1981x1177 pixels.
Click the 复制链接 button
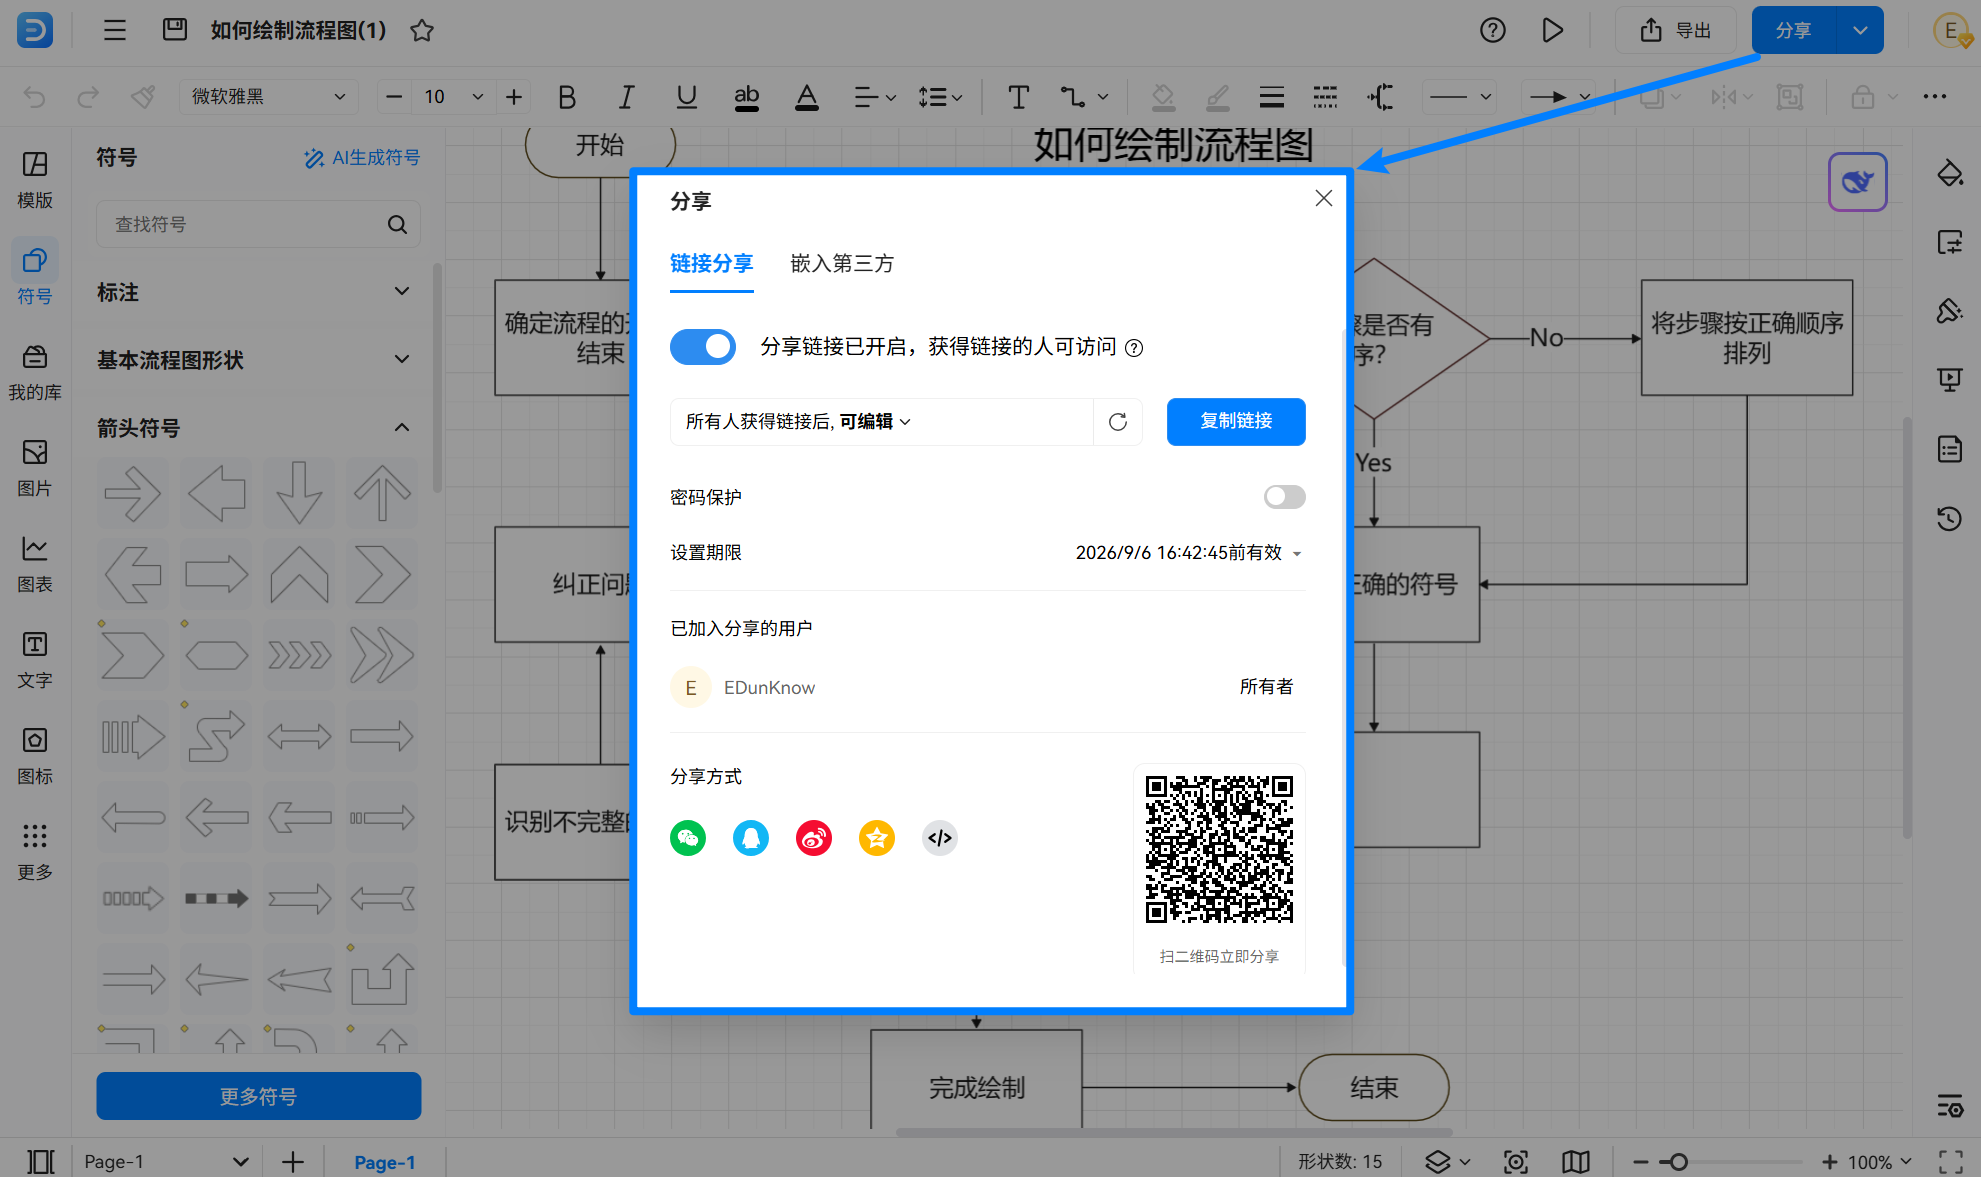coord(1236,422)
